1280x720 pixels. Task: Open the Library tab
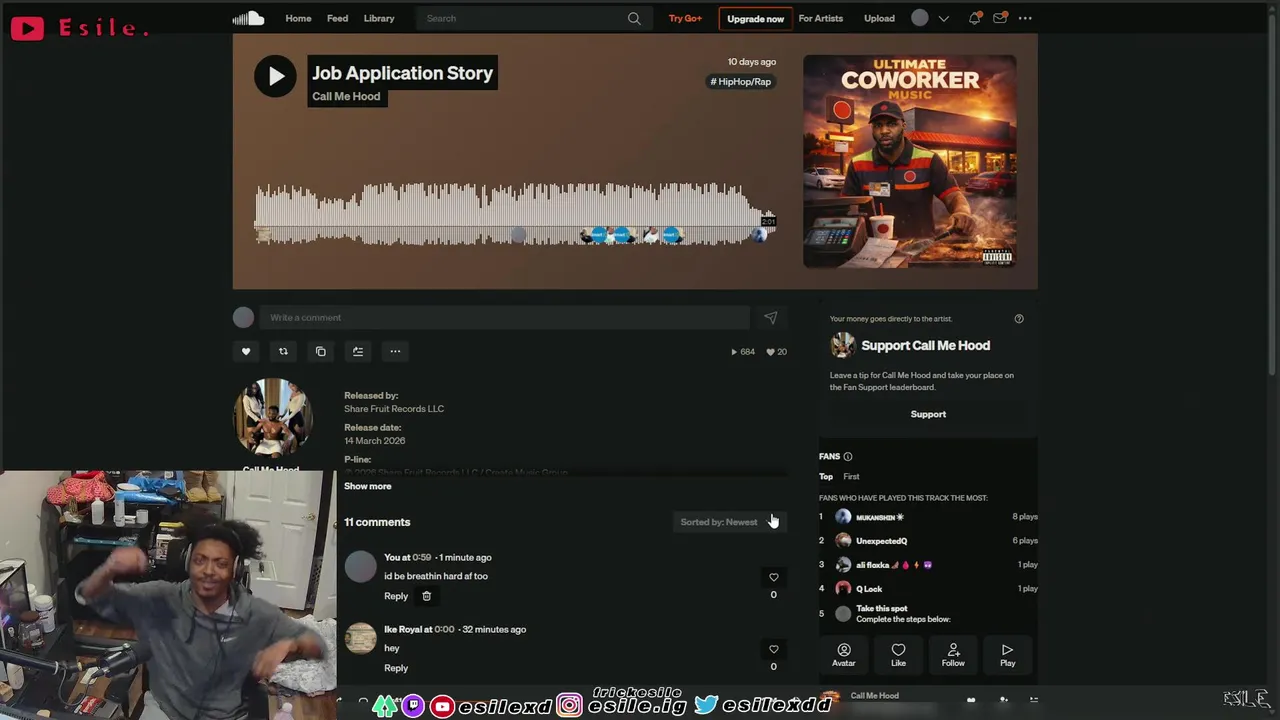379,18
